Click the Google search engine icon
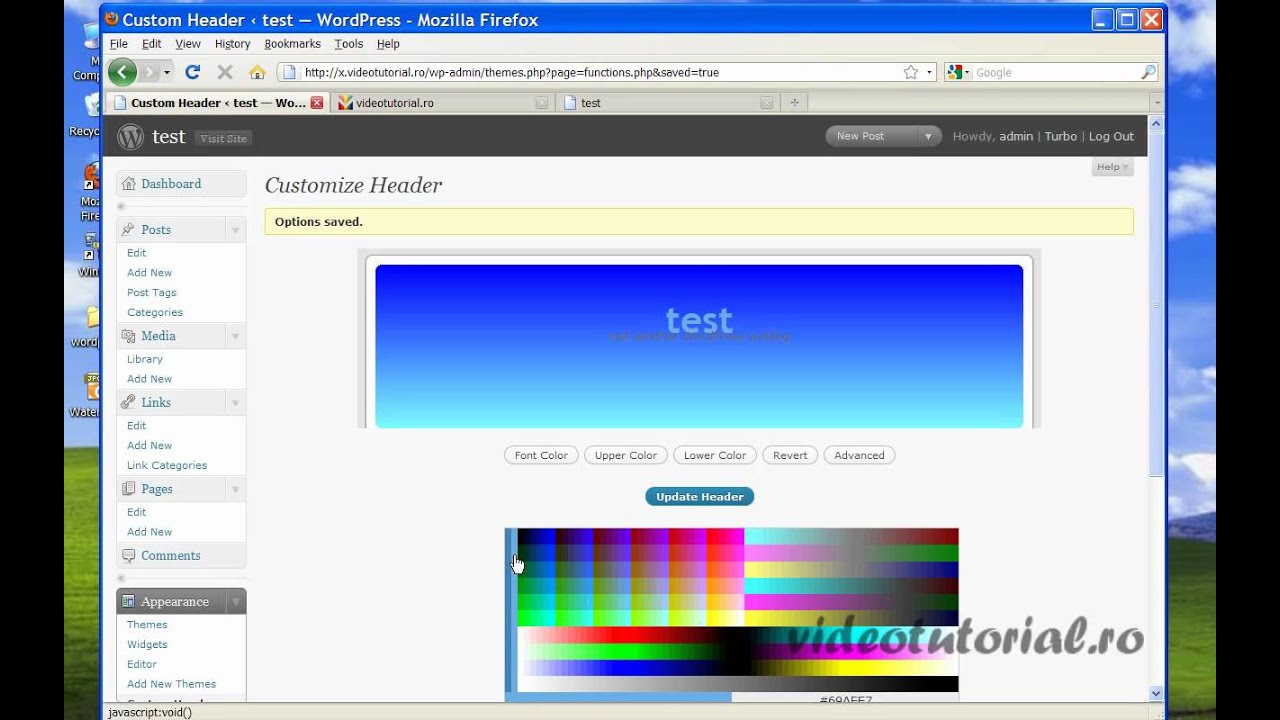 (955, 72)
